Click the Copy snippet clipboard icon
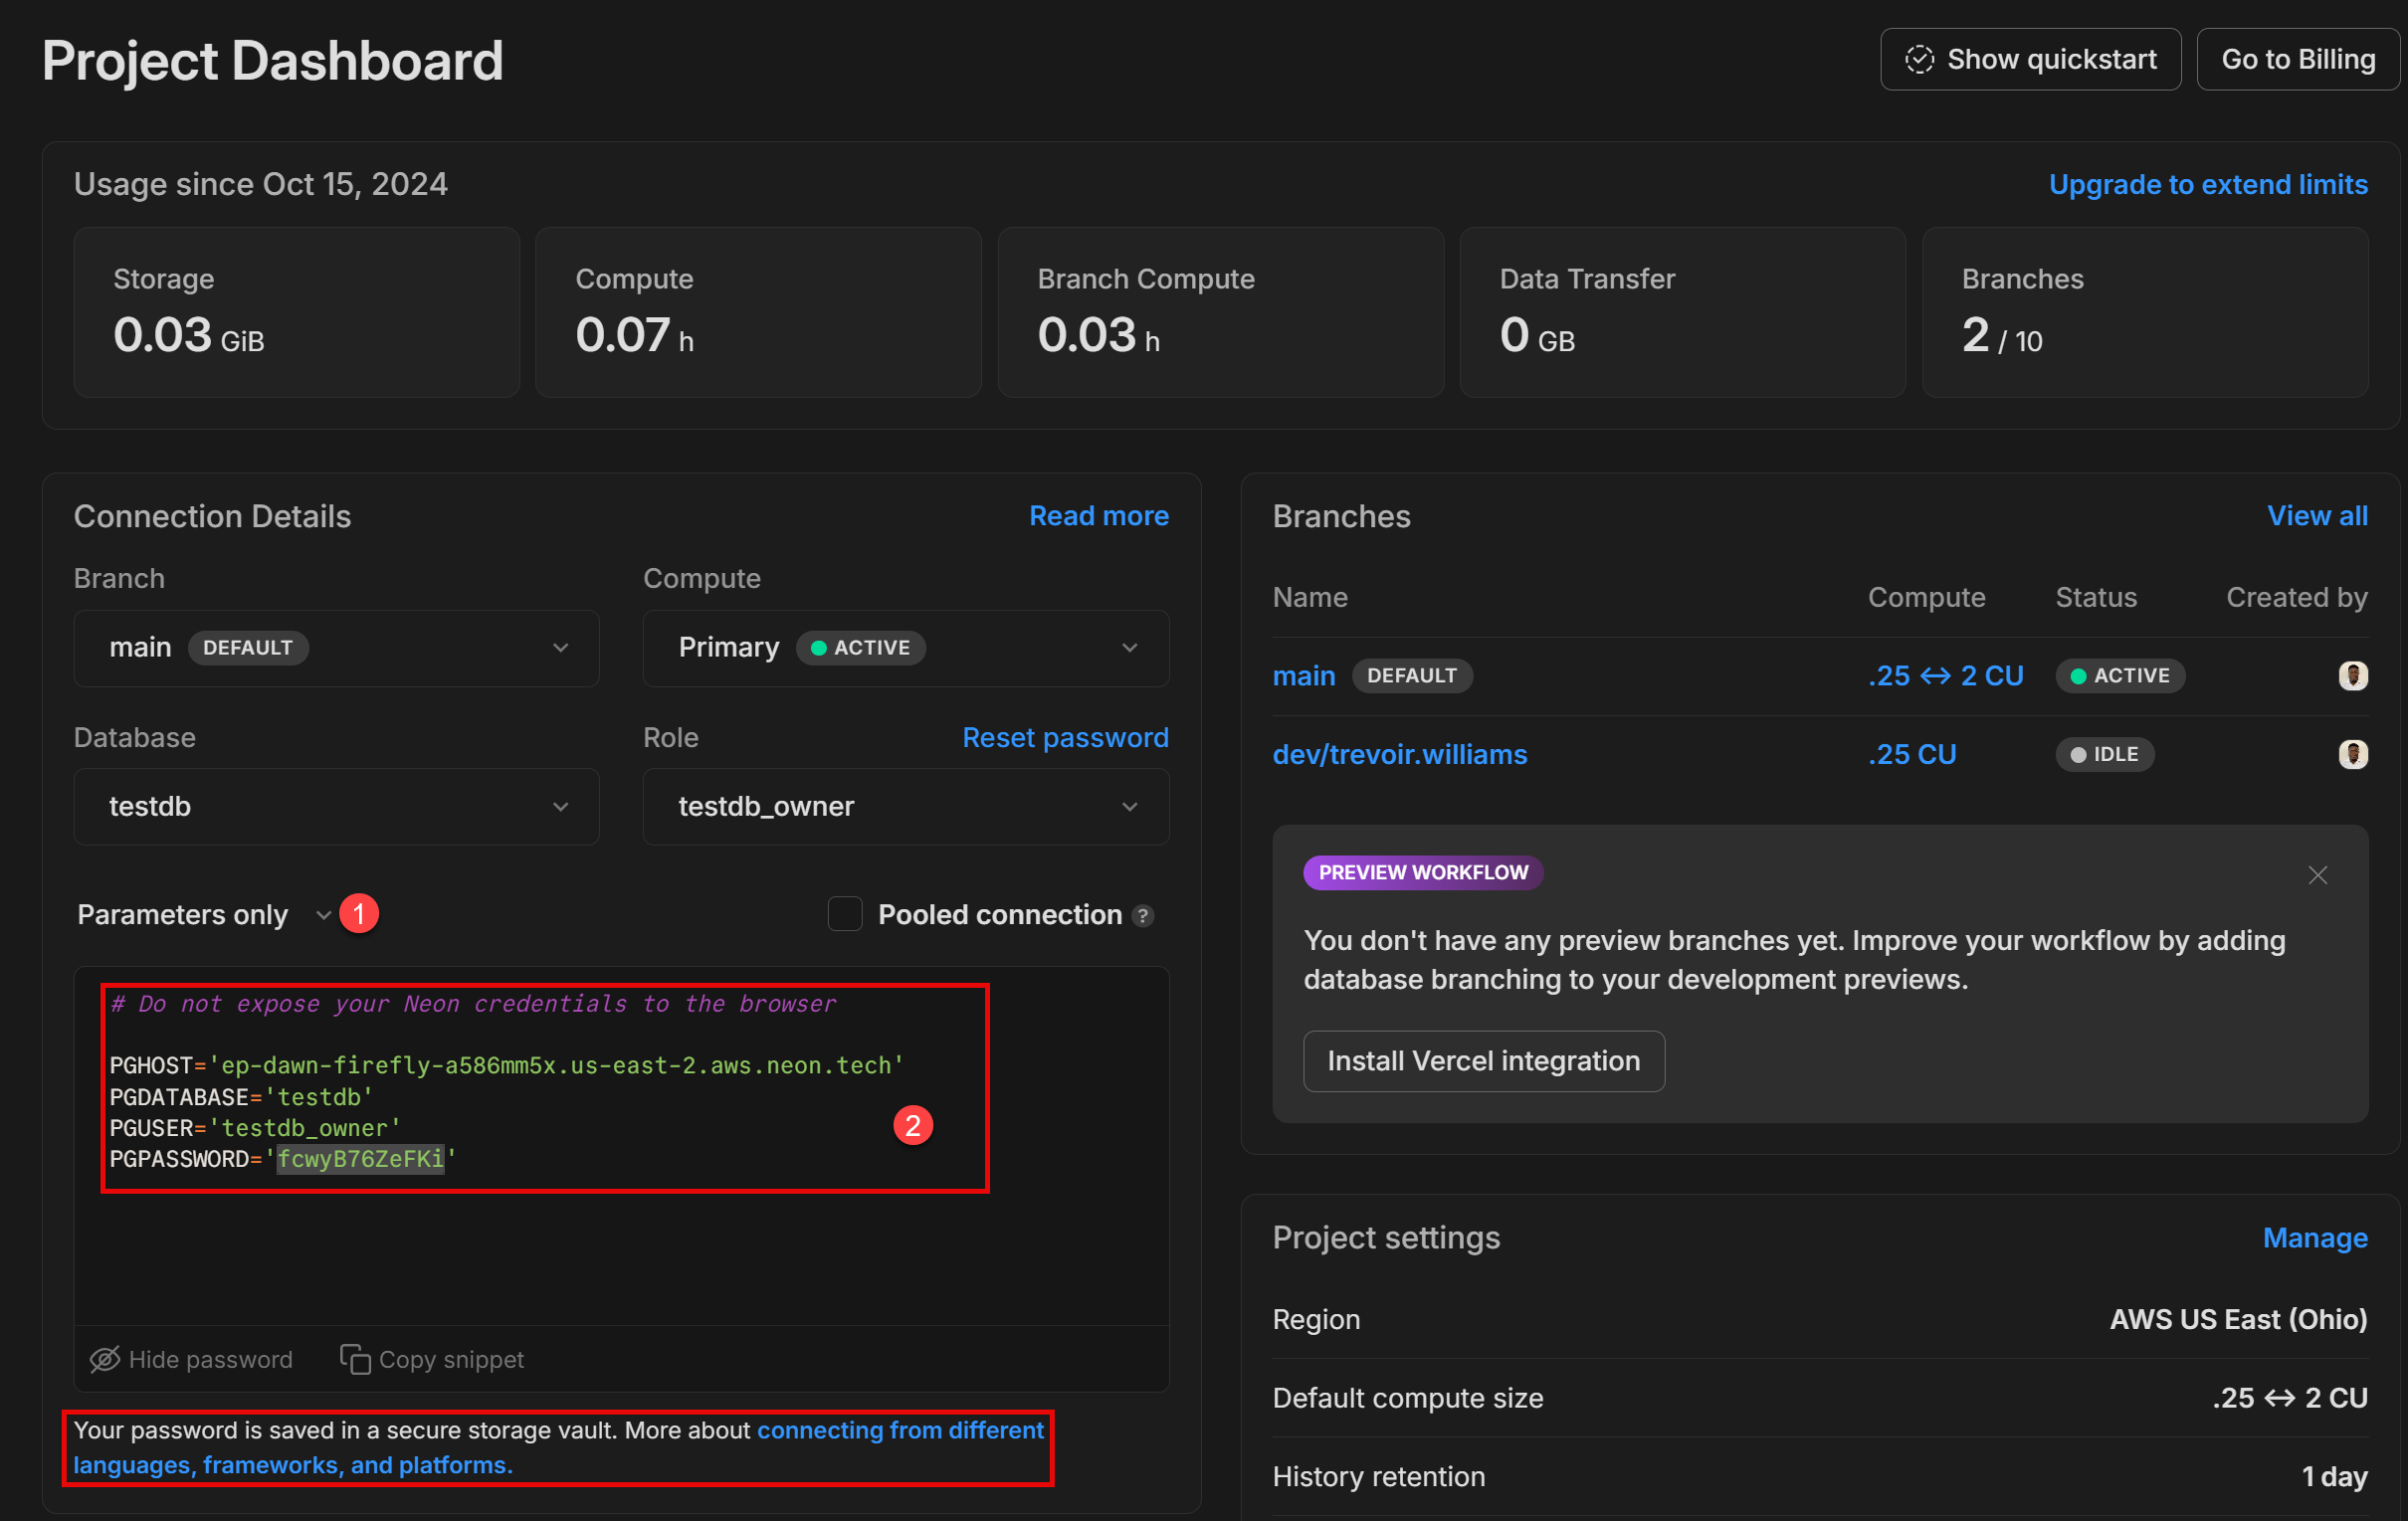This screenshot has height=1521, width=2408. (355, 1359)
